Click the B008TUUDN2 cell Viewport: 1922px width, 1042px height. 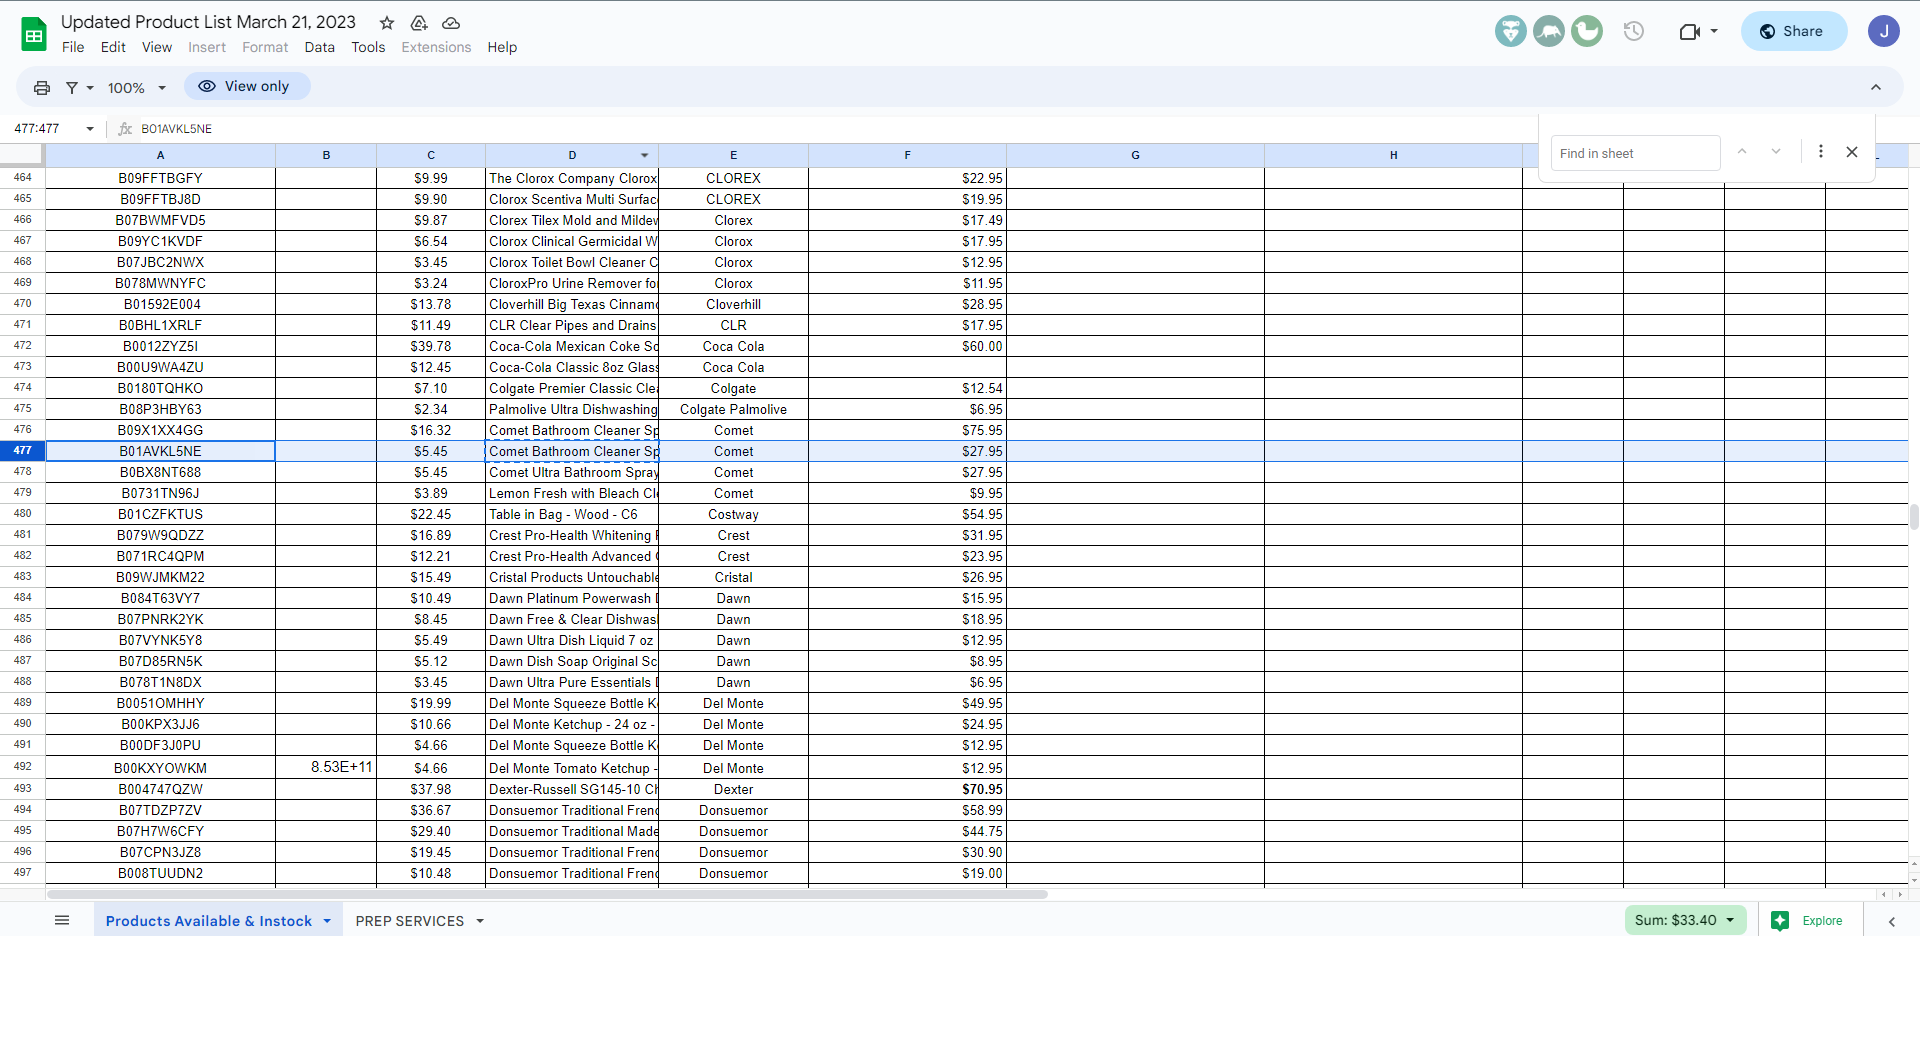[x=160, y=873]
